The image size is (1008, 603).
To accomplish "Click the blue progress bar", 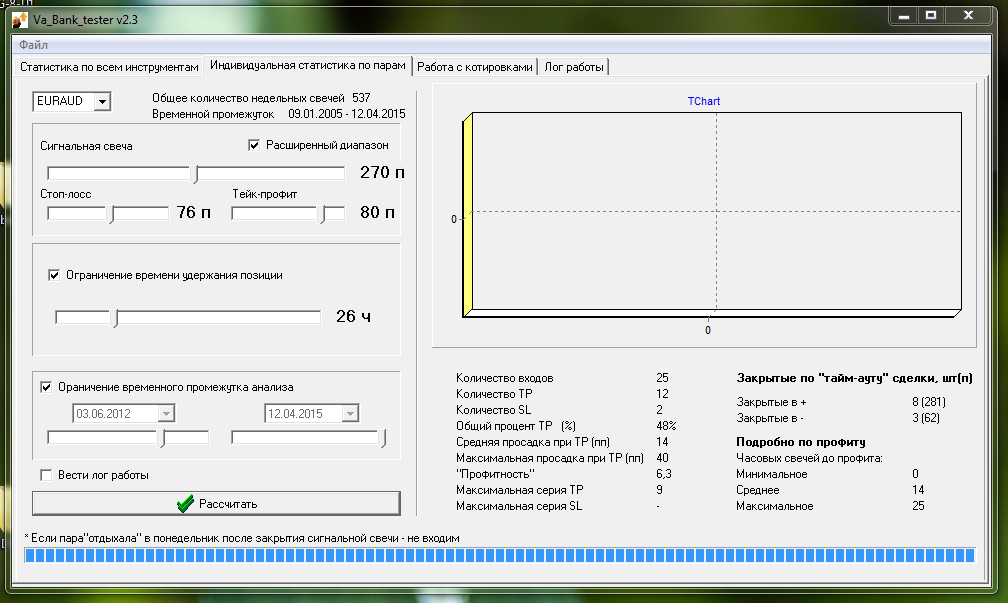I will pyautogui.click(x=500, y=555).
